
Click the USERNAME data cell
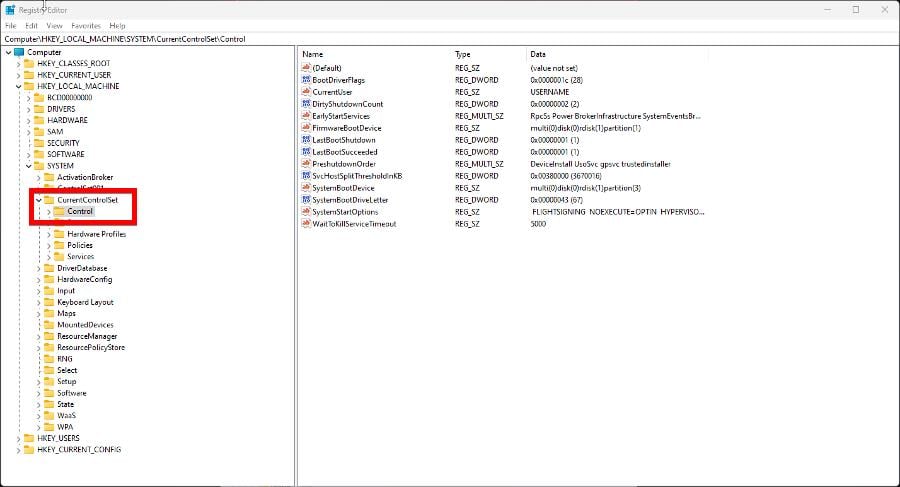549,92
